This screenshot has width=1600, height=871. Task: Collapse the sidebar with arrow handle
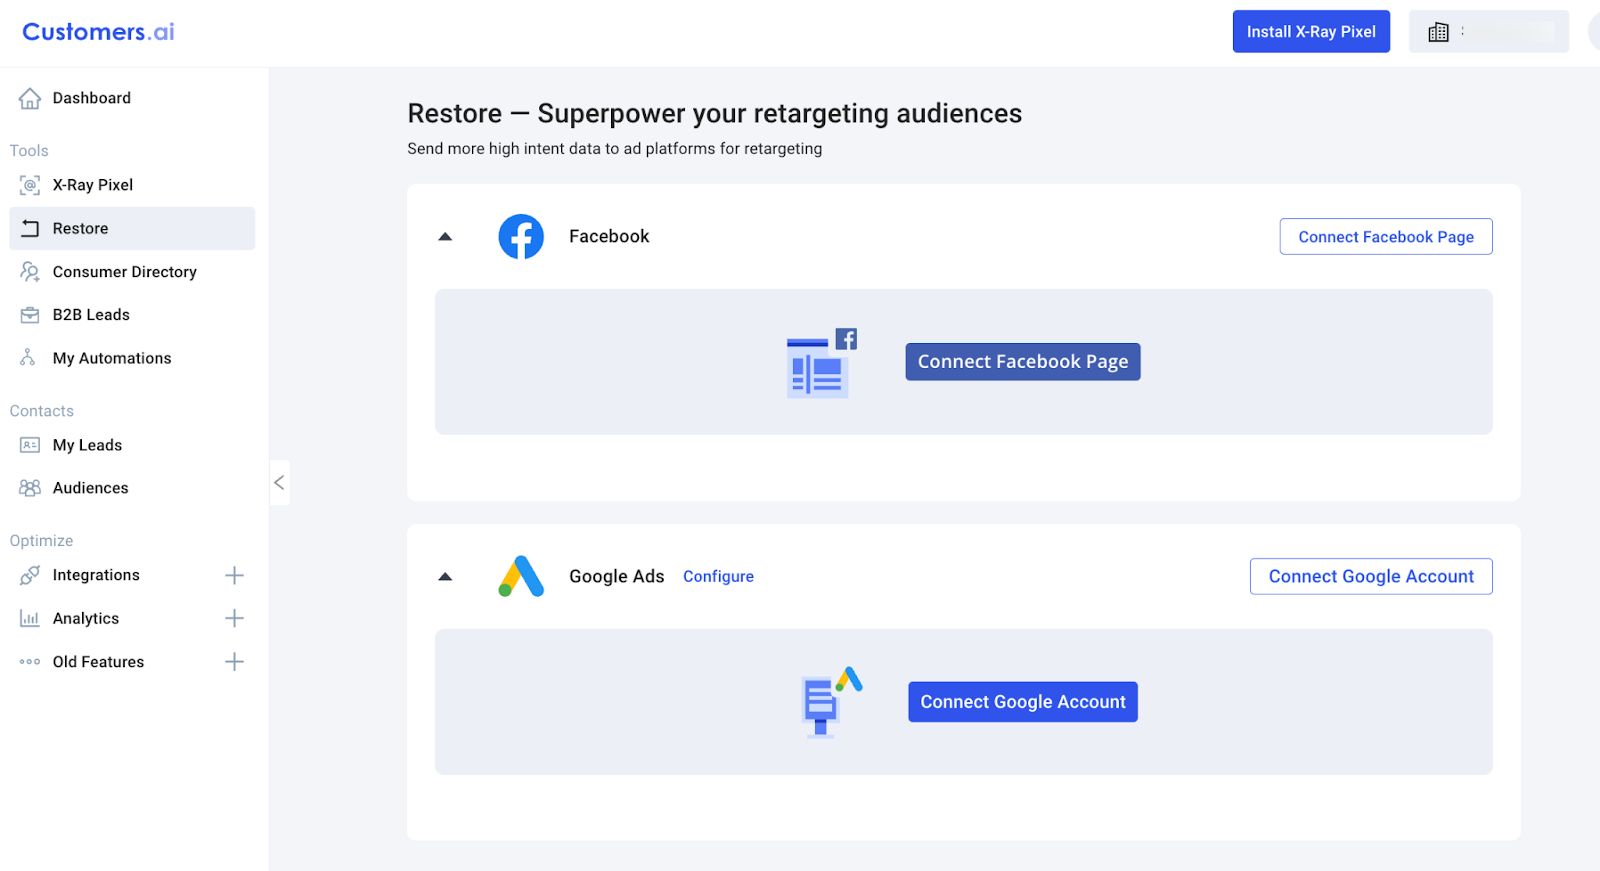pyautogui.click(x=279, y=483)
